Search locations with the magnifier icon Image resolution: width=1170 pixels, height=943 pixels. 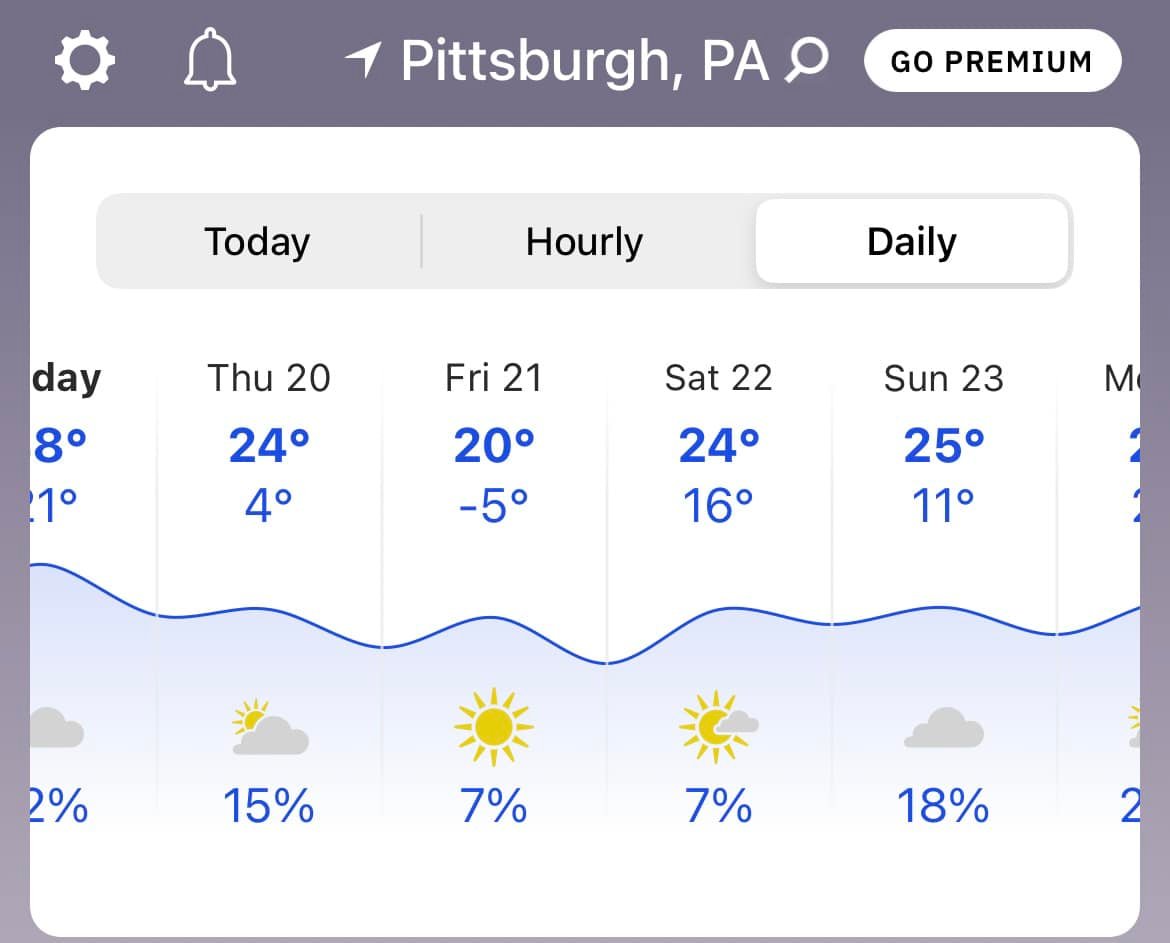pos(807,60)
